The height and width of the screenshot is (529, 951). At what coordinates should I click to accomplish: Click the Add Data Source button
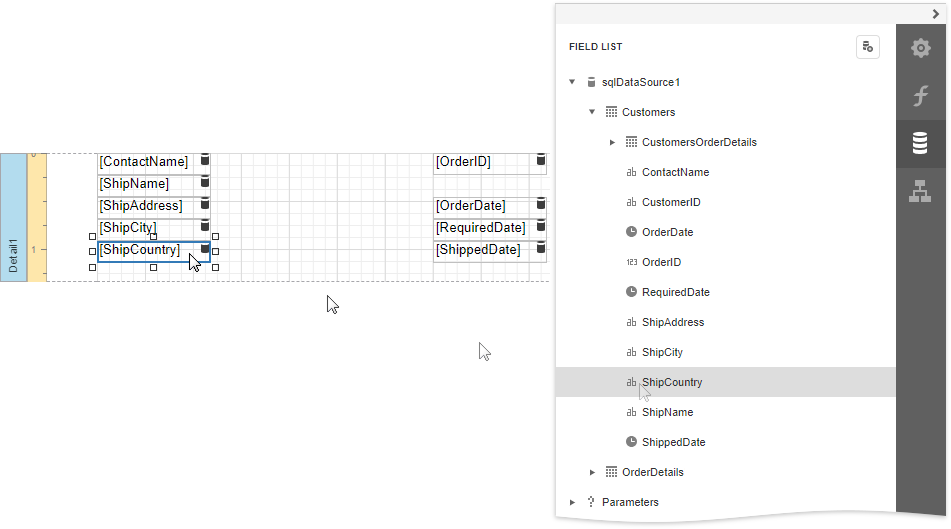[867, 47]
